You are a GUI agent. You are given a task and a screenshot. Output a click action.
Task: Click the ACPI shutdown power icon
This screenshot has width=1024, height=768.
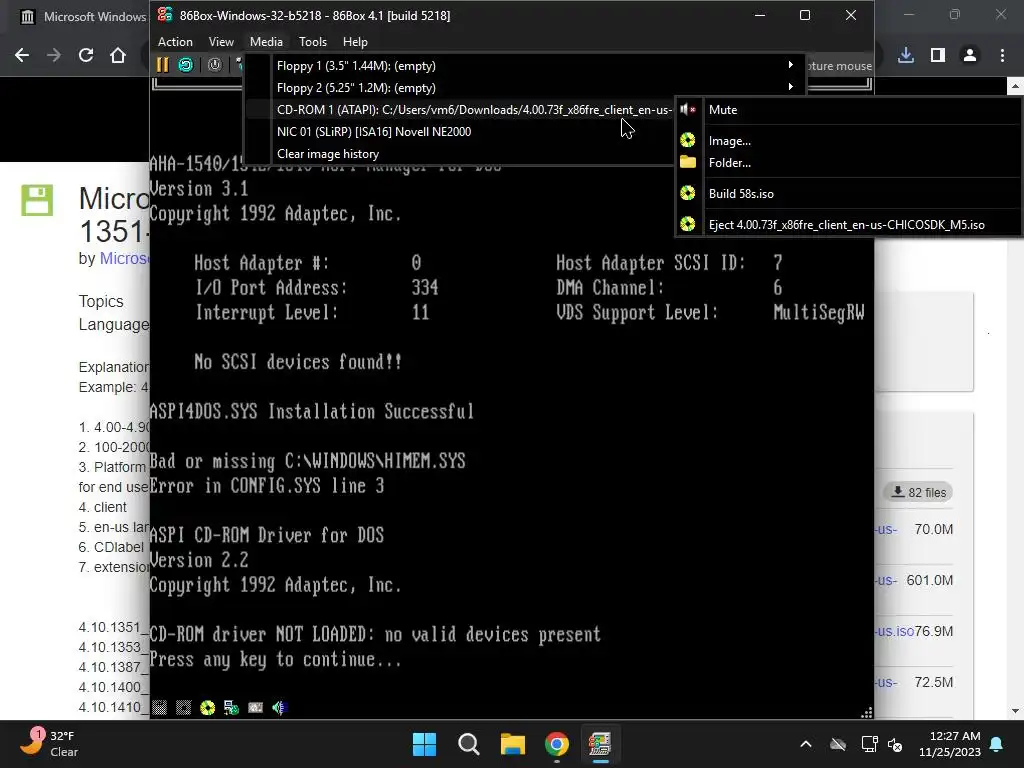tap(215, 65)
